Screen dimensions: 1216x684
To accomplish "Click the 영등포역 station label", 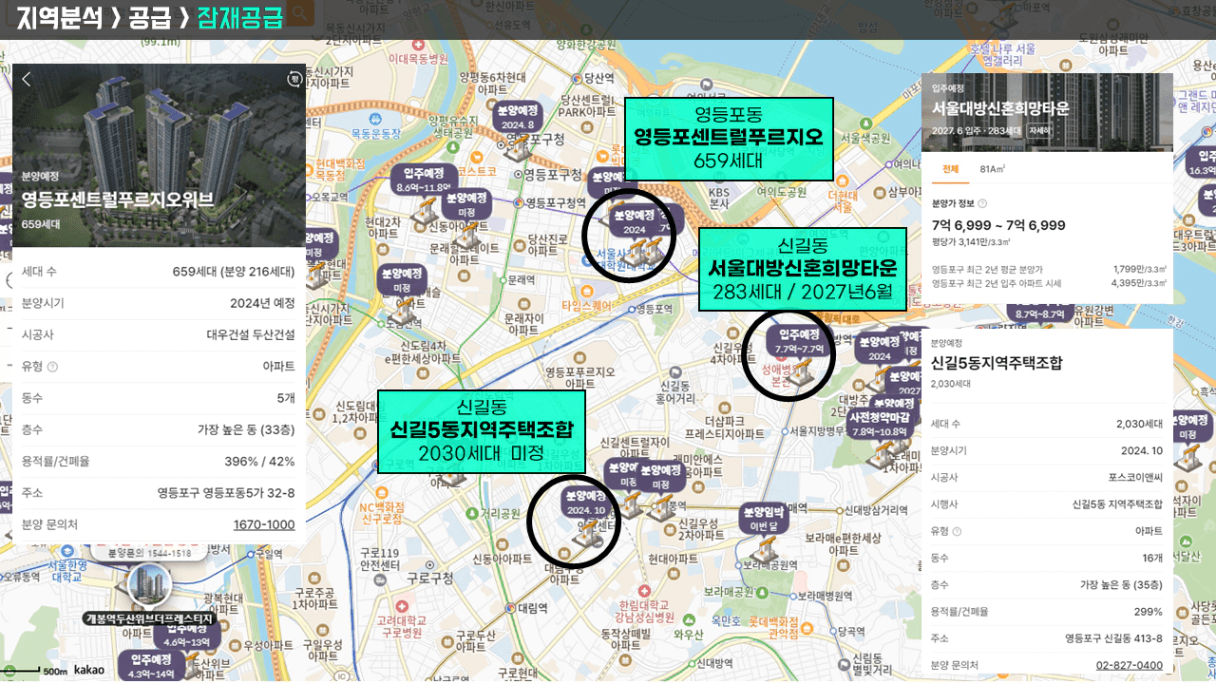I will click(653, 309).
